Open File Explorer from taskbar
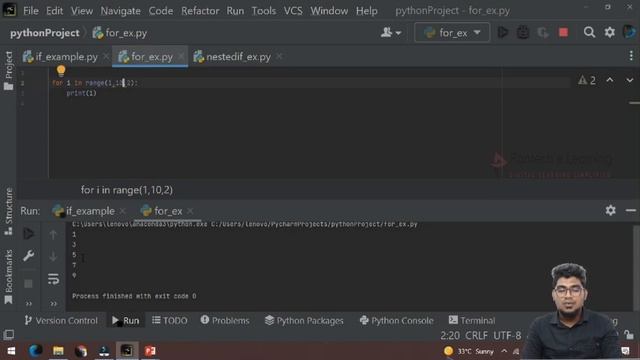This screenshot has height=360, width=640. (x=58, y=351)
